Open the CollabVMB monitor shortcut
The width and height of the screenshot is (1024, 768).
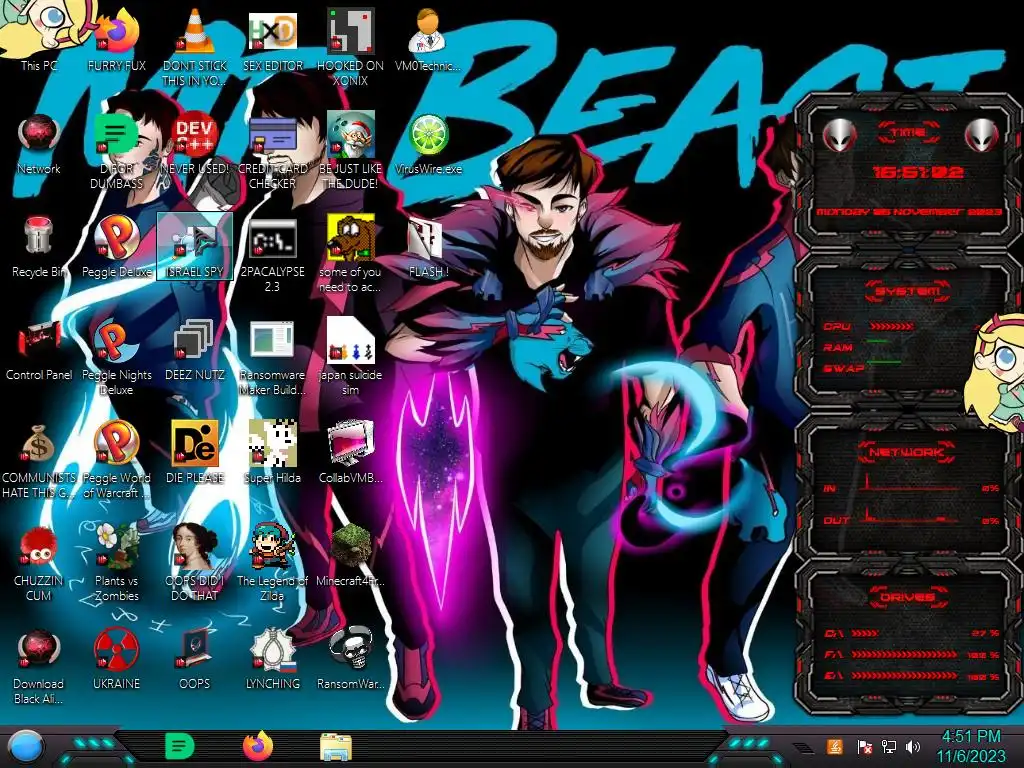click(350, 452)
